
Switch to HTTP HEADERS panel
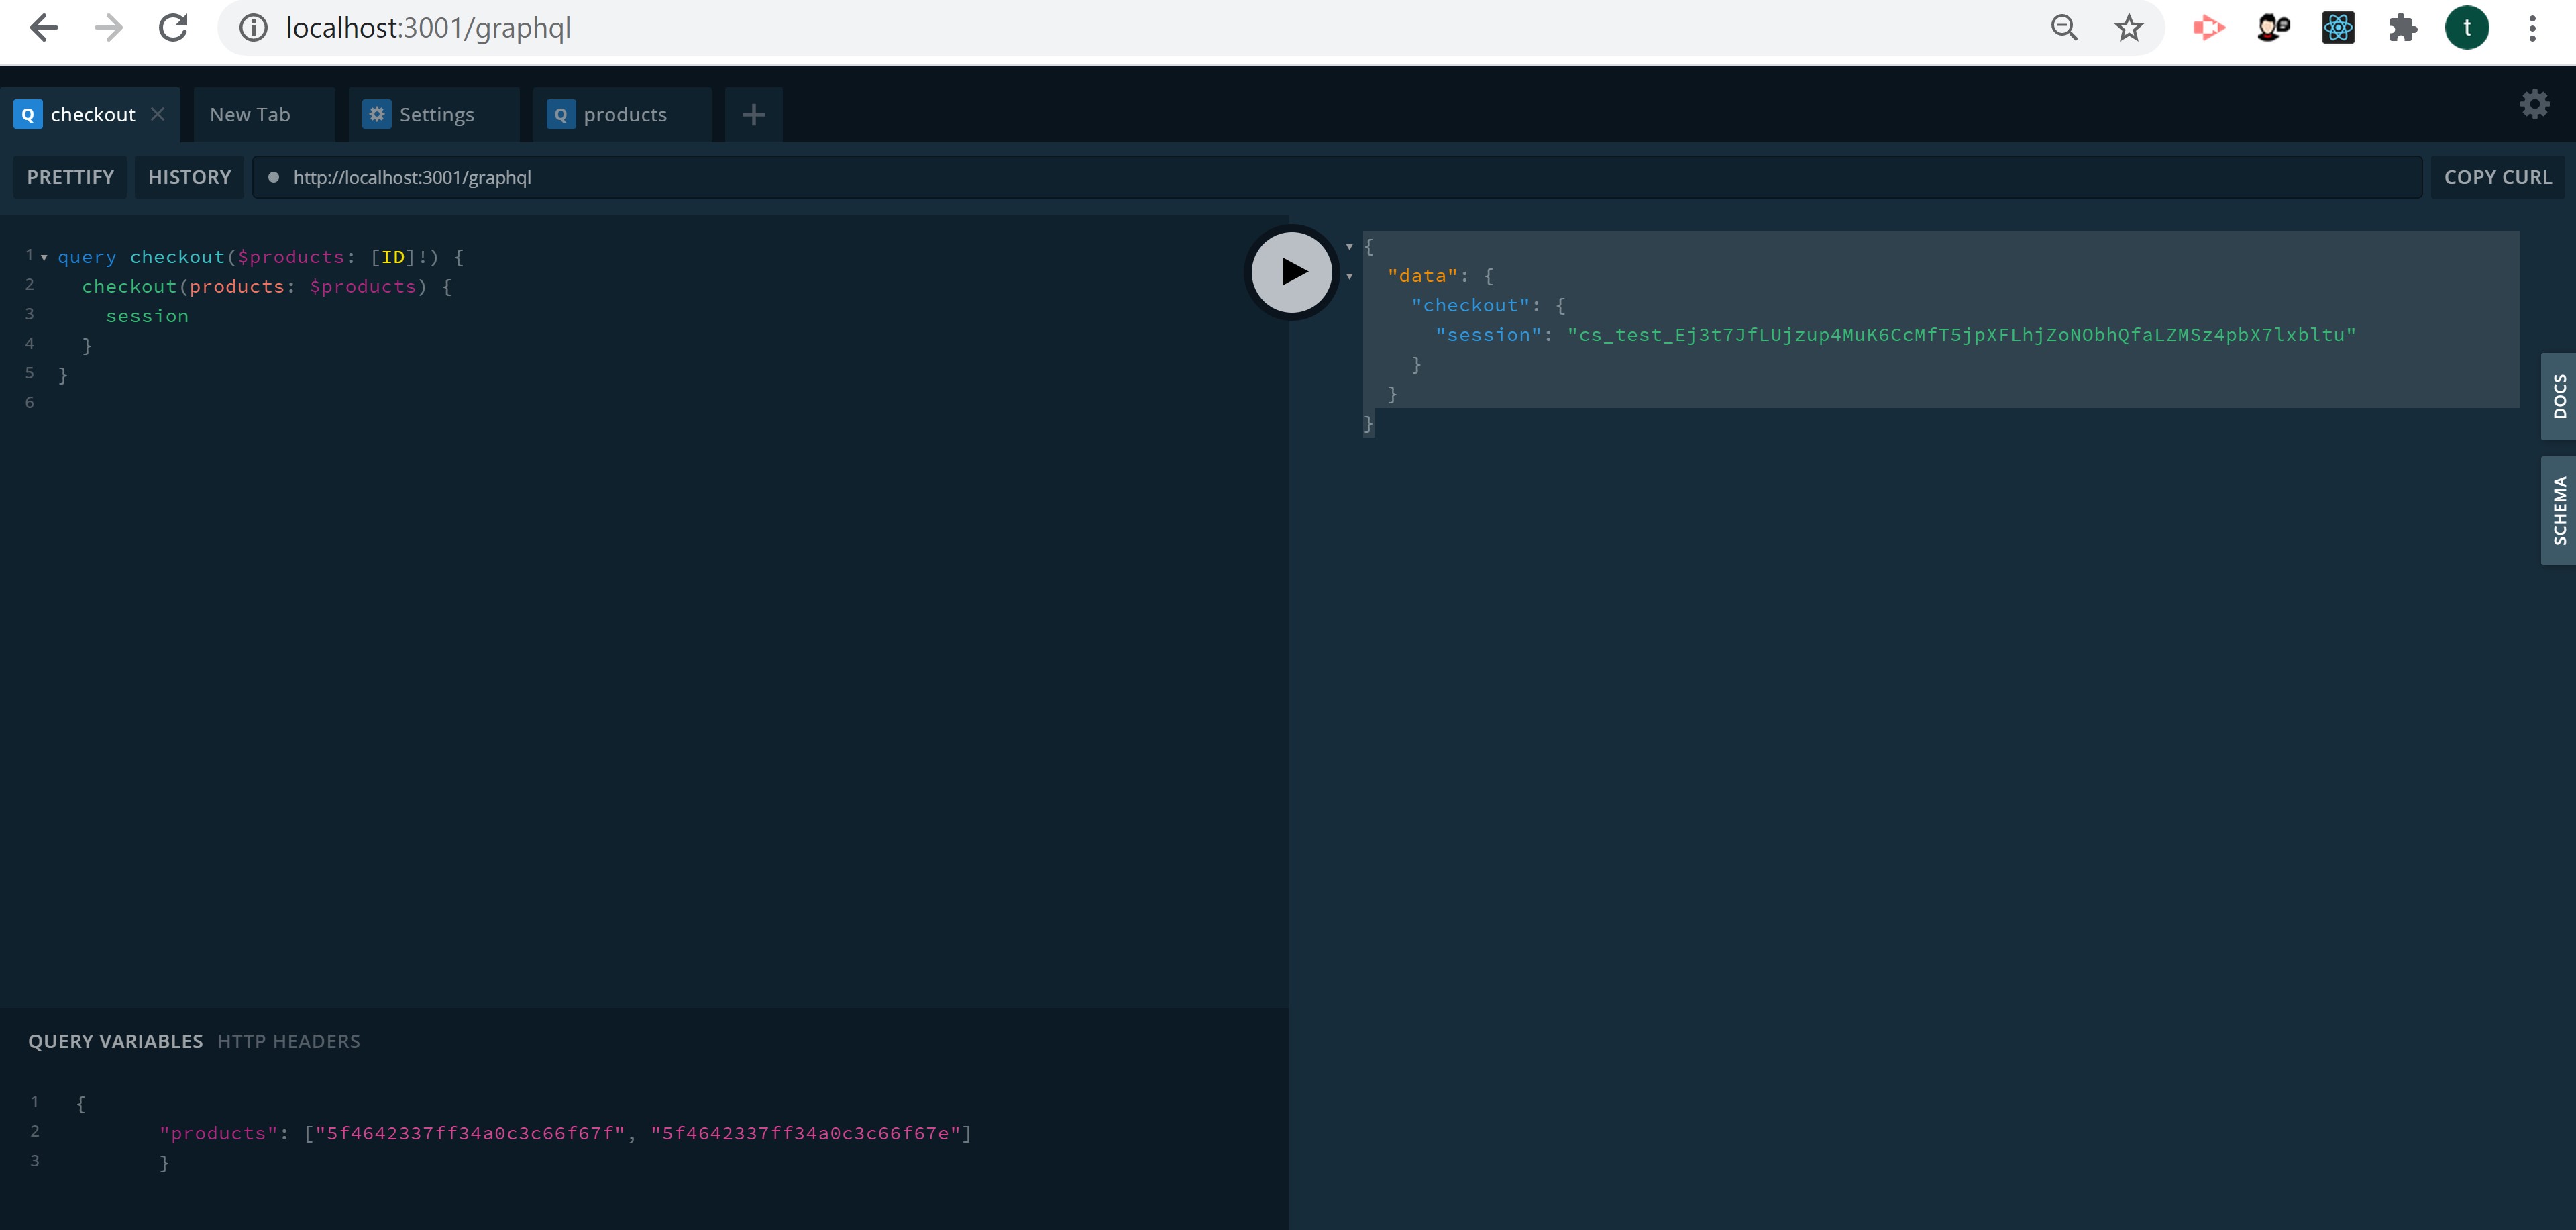288,1041
